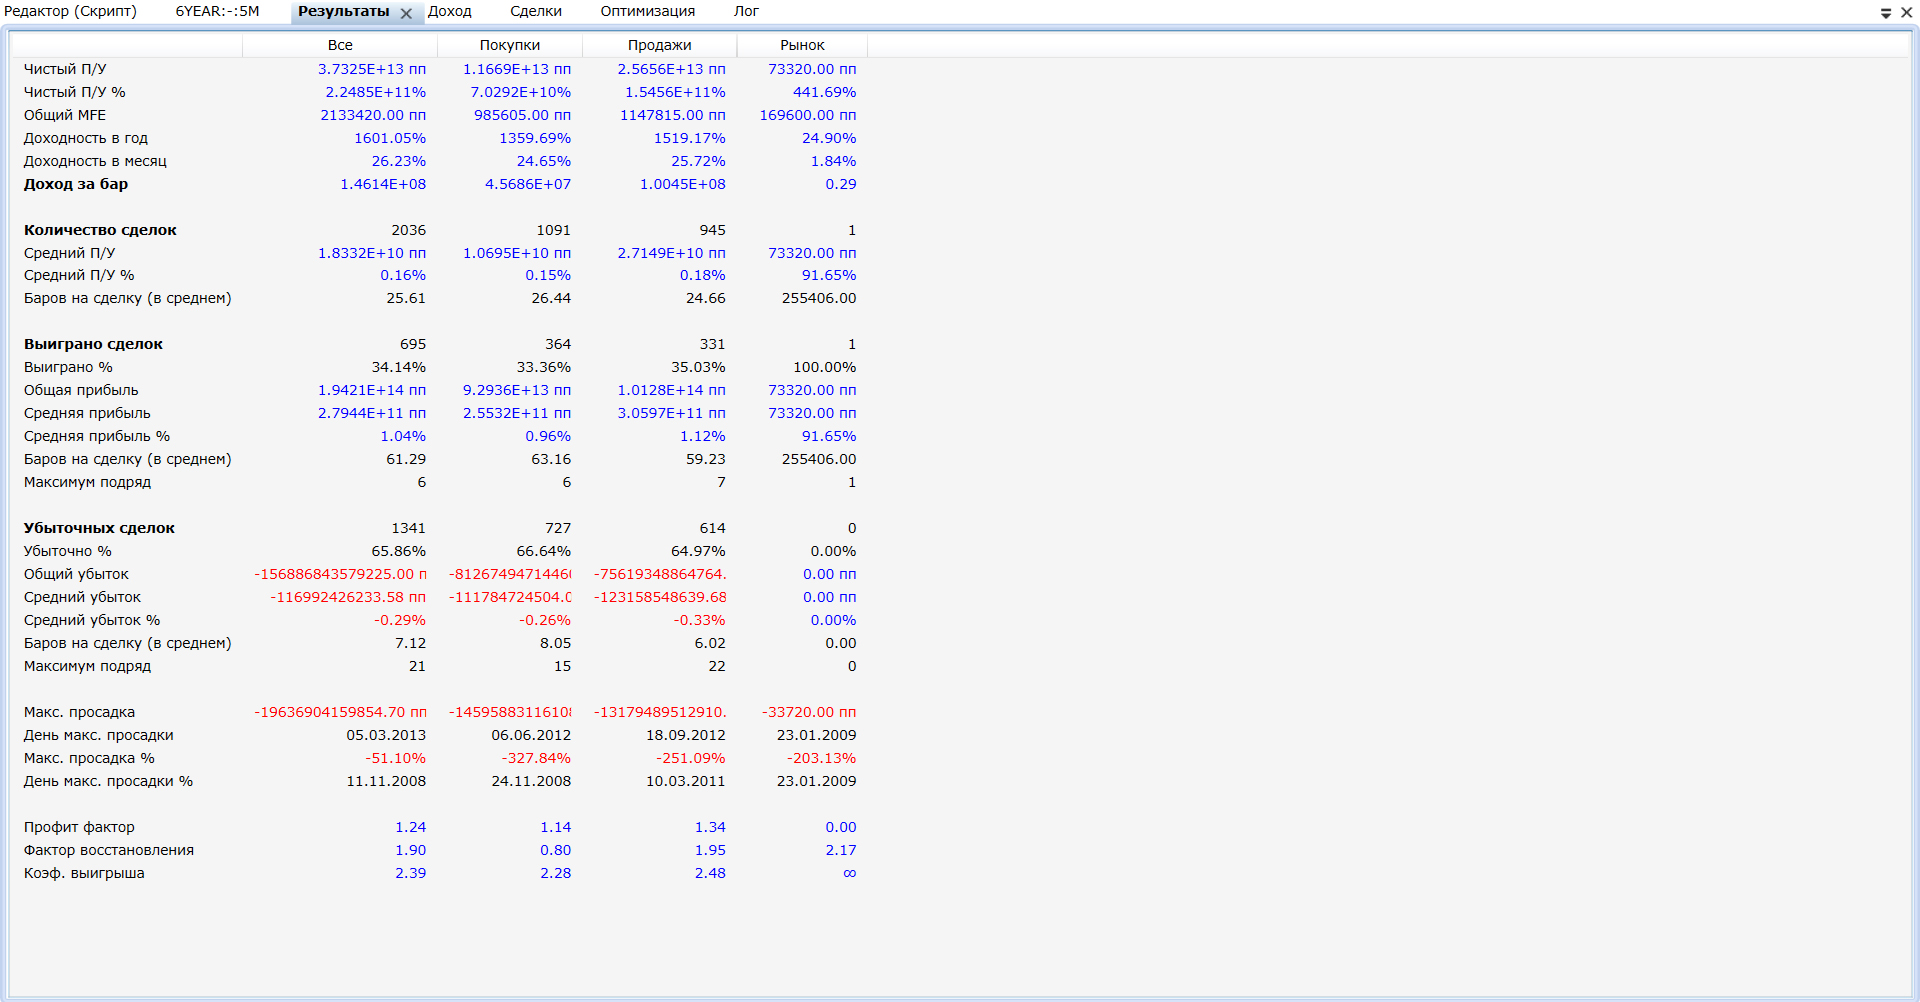
Task: Select the -19636904159854.70 пп max drawdown value
Action: [x=340, y=712]
